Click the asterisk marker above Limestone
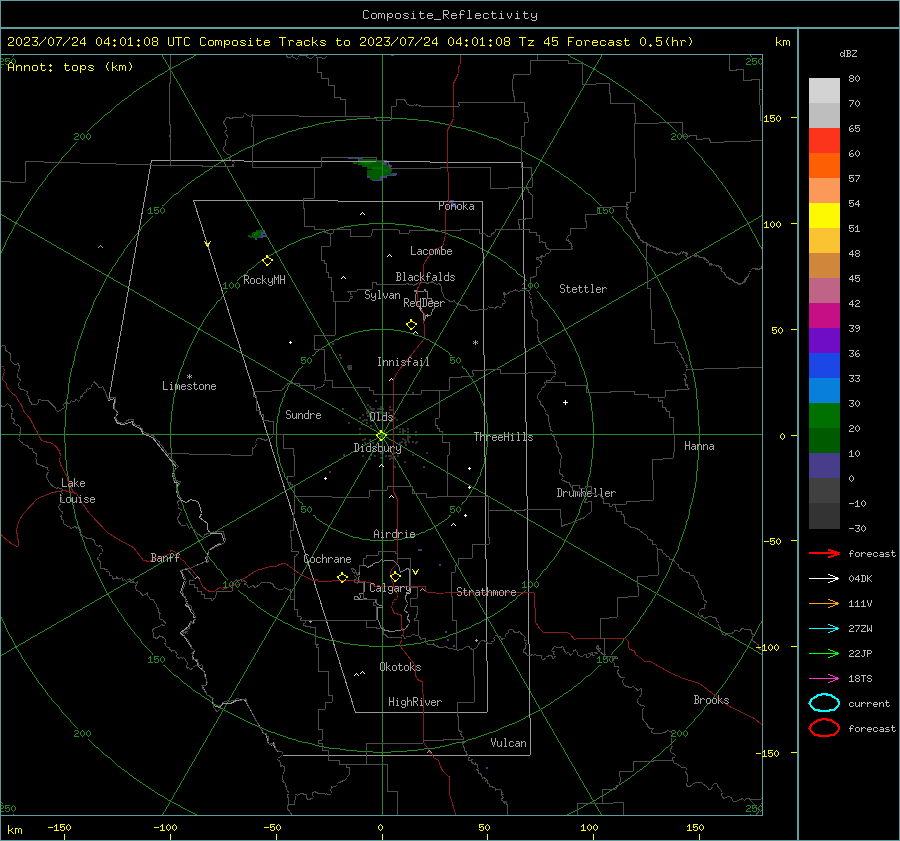The image size is (900, 841). (189, 377)
